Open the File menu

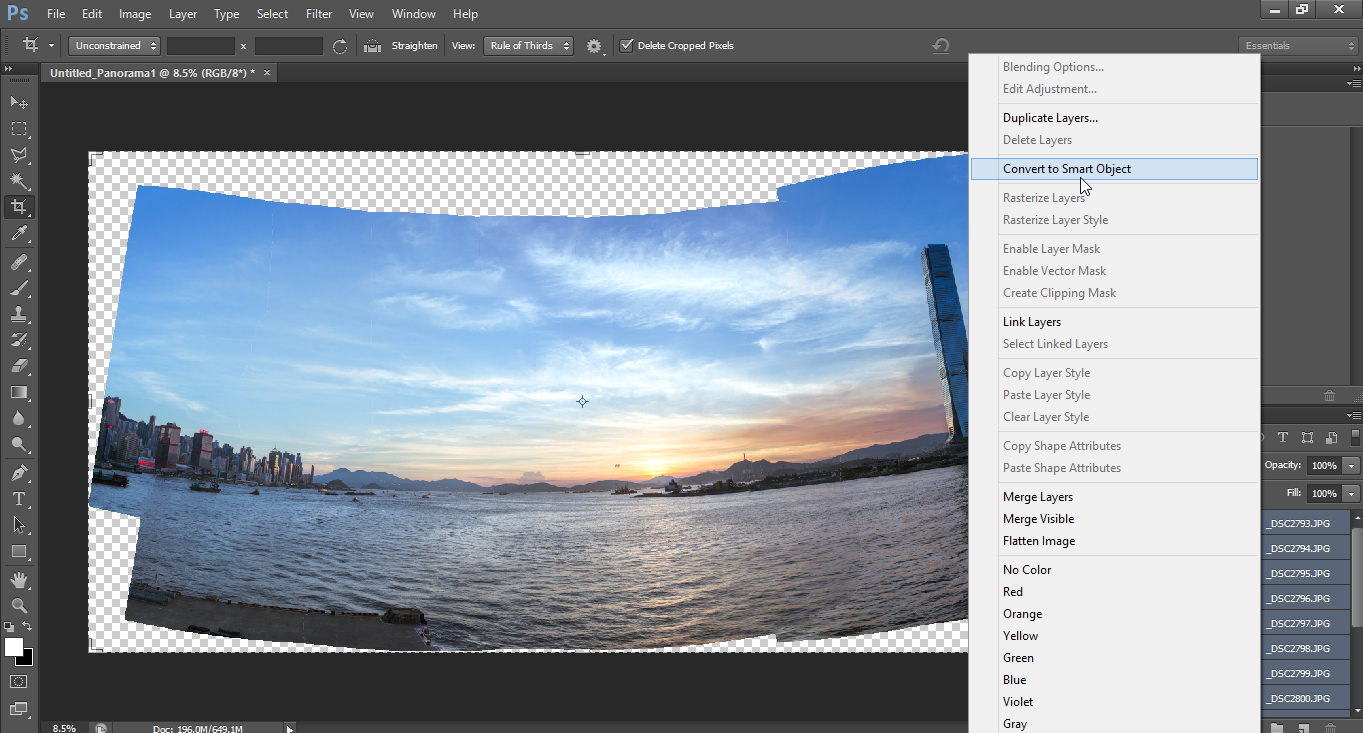pyautogui.click(x=56, y=14)
